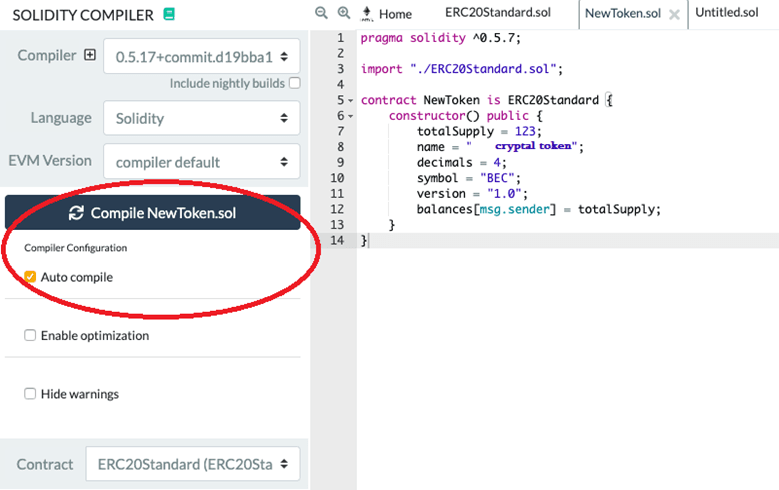The height and width of the screenshot is (490, 779).
Task: Click the Compile NewToken.sol button
Action: pyautogui.click(x=153, y=212)
